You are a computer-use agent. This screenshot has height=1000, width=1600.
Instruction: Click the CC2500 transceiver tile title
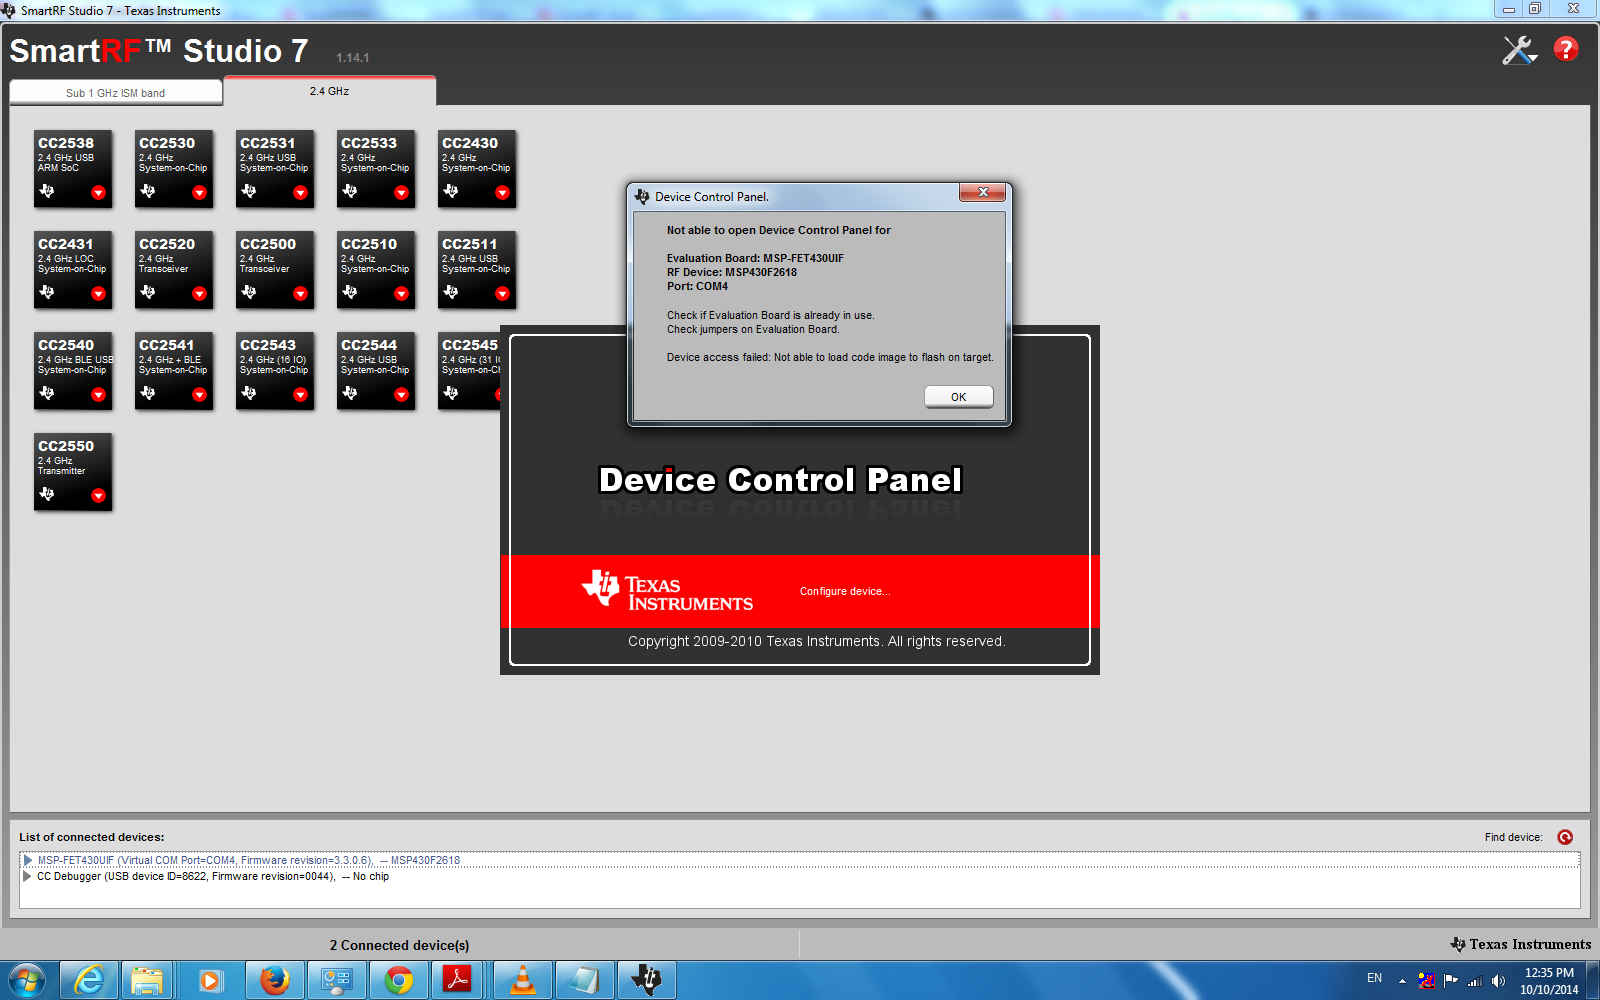(x=268, y=244)
